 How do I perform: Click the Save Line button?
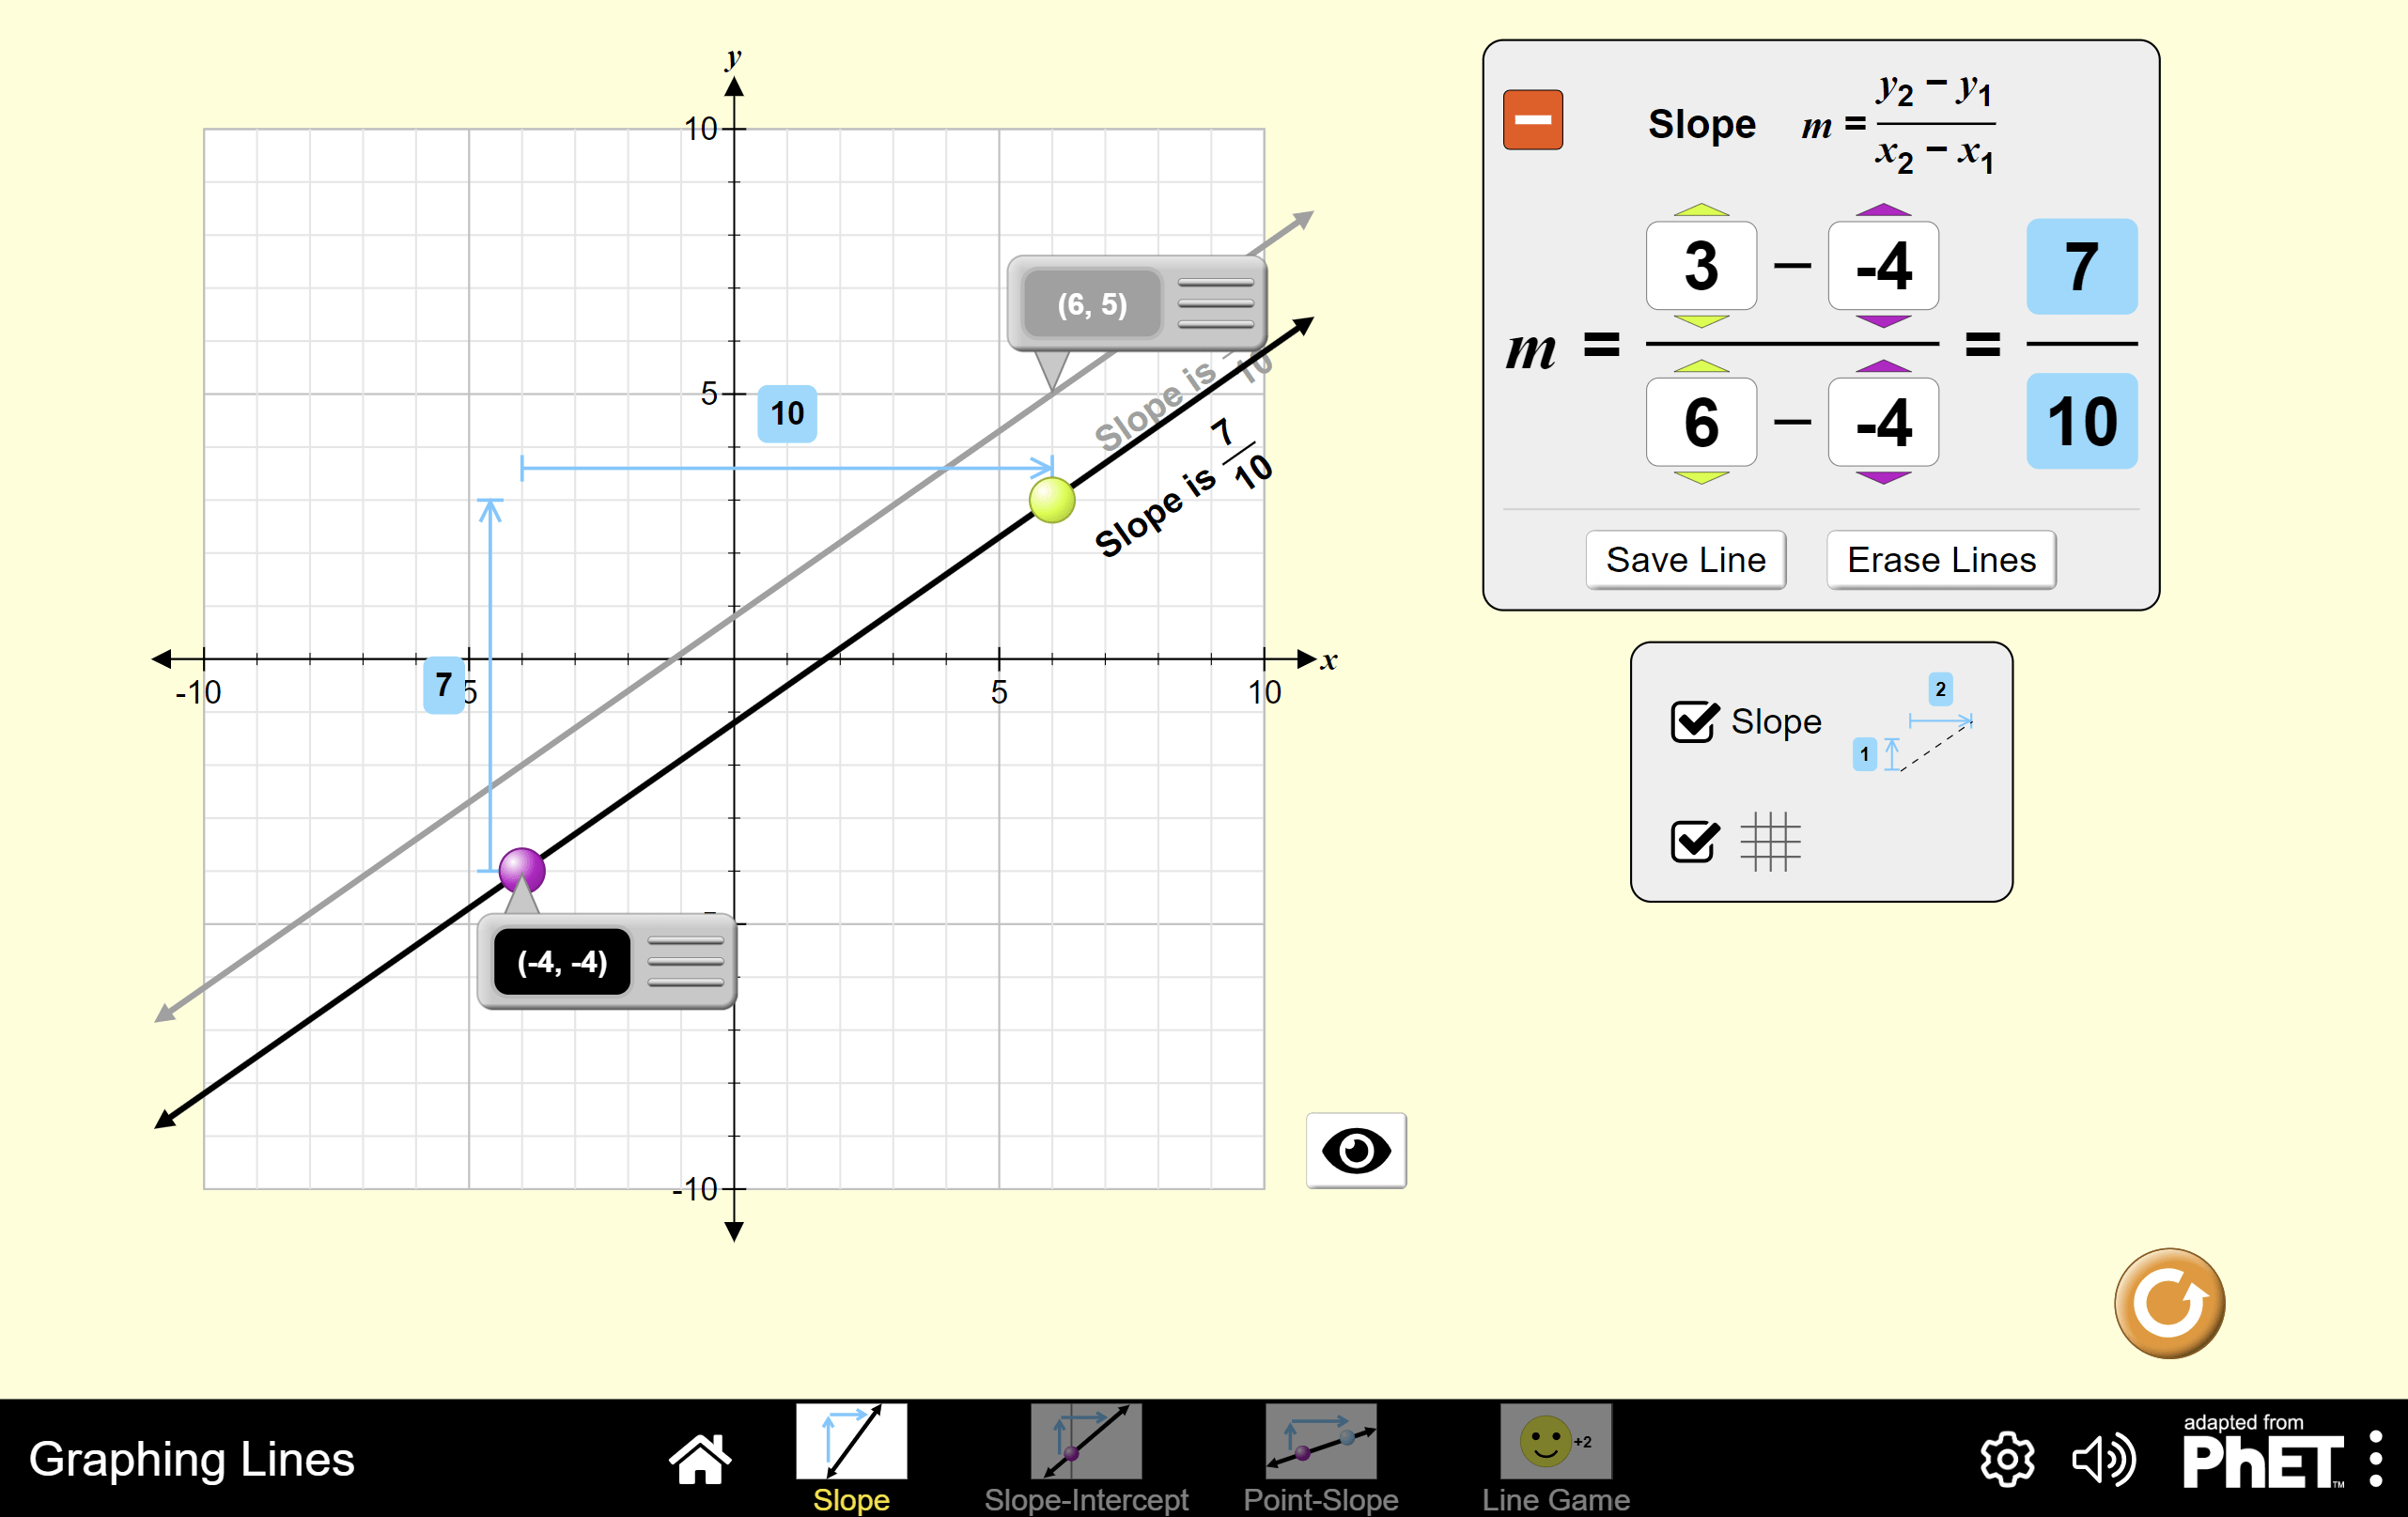point(1685,560)
